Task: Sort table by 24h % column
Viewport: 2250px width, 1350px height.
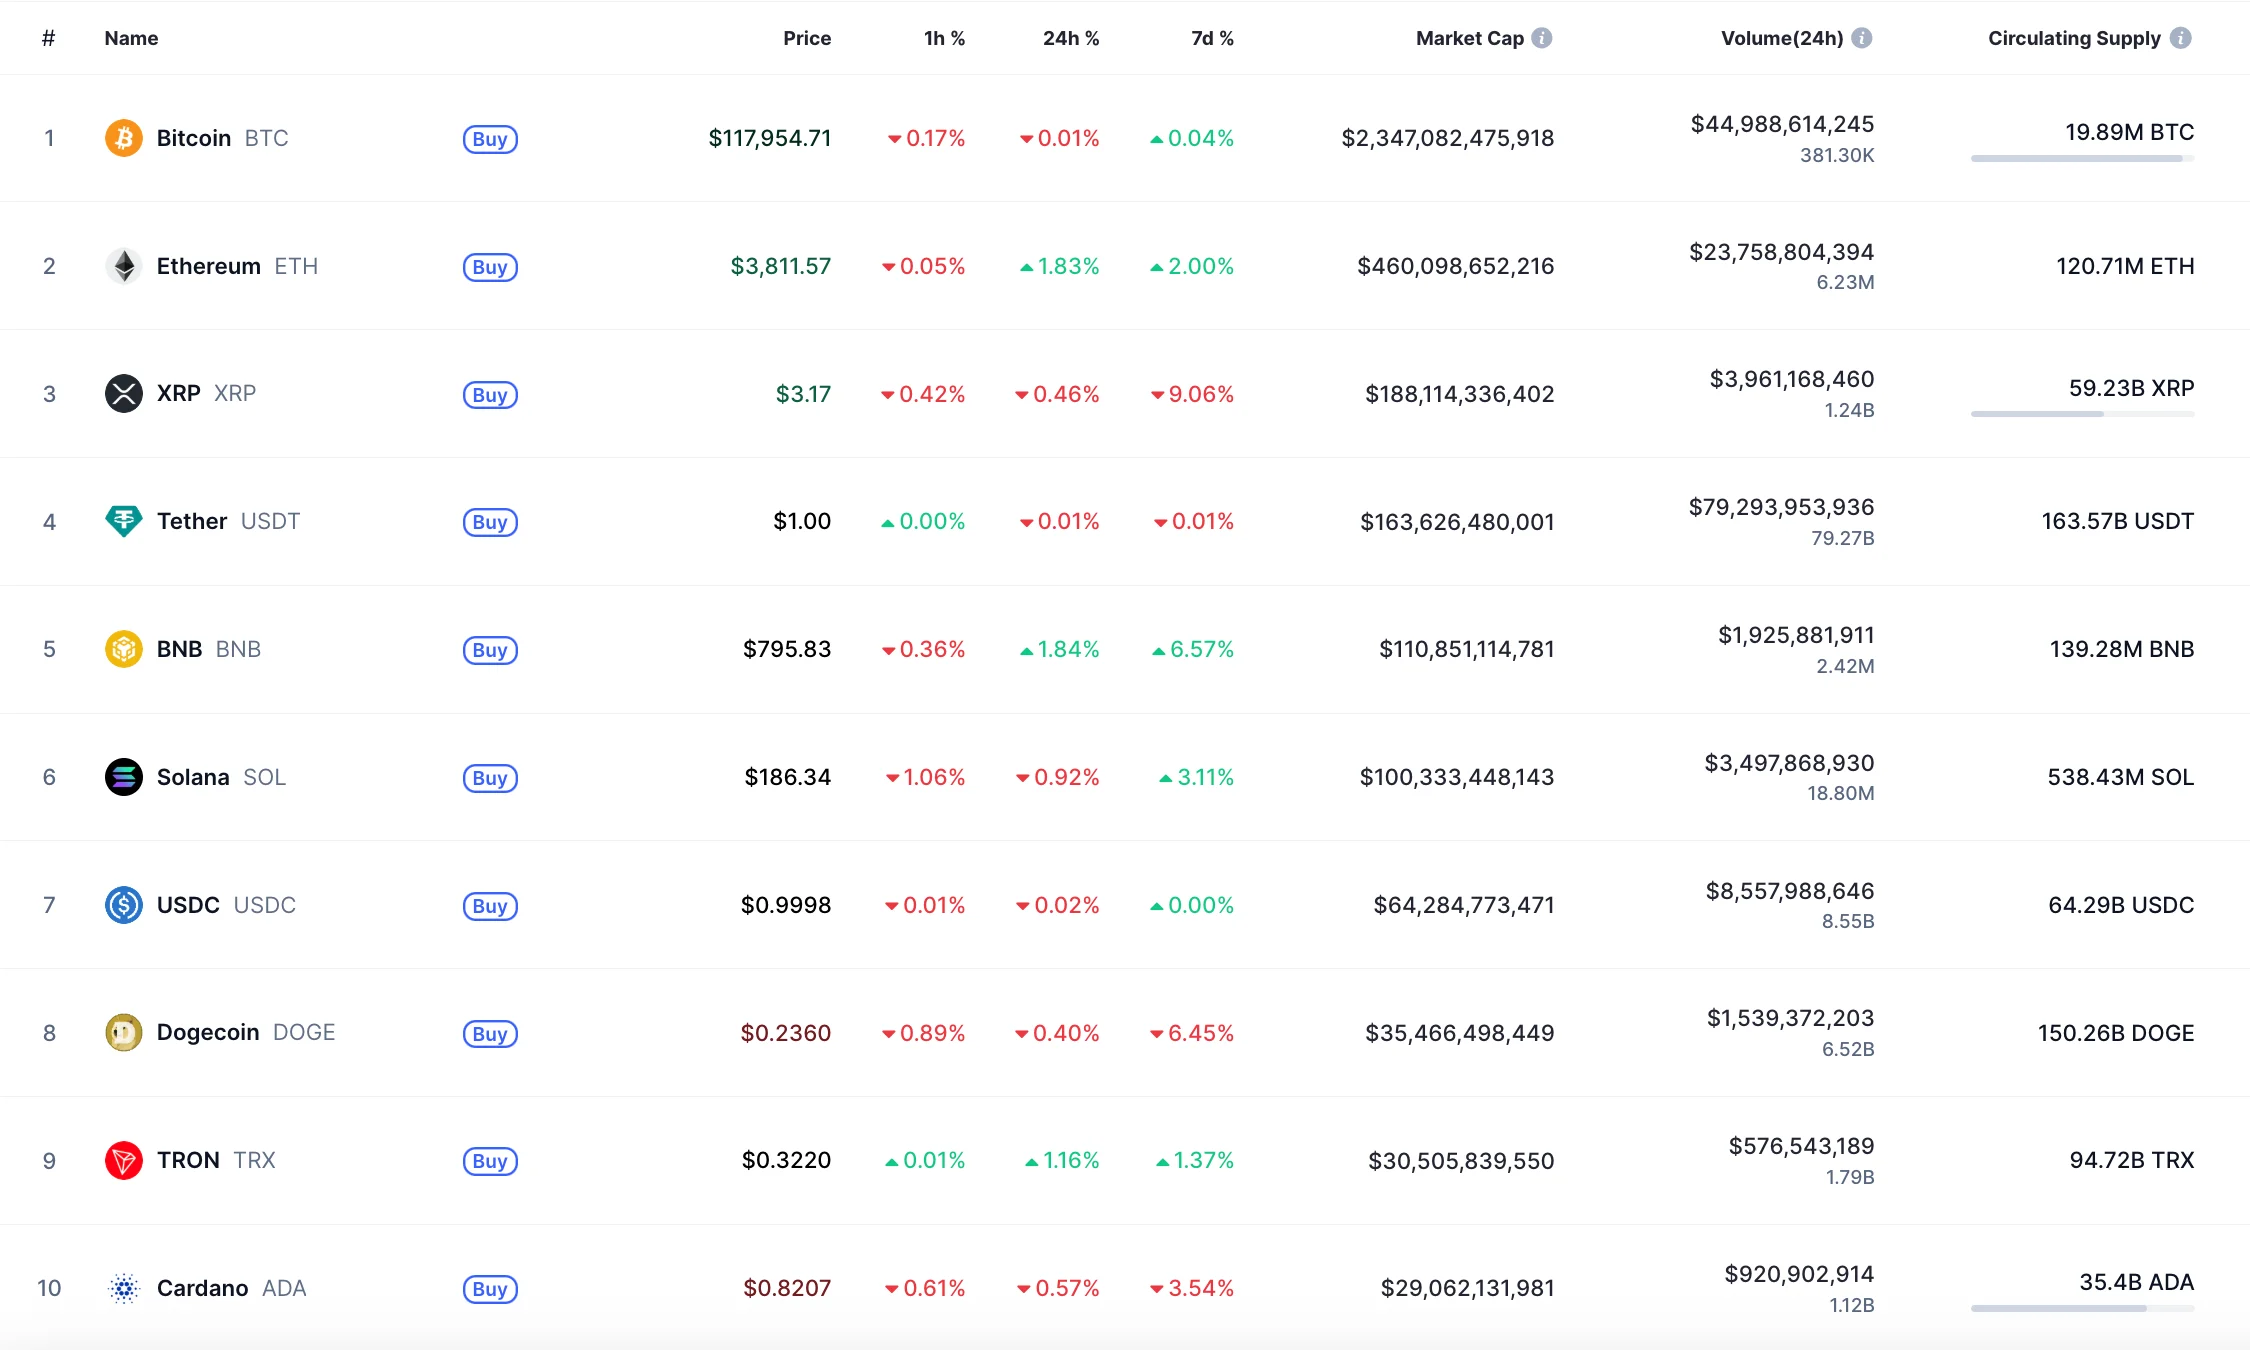Action: 1070,38
